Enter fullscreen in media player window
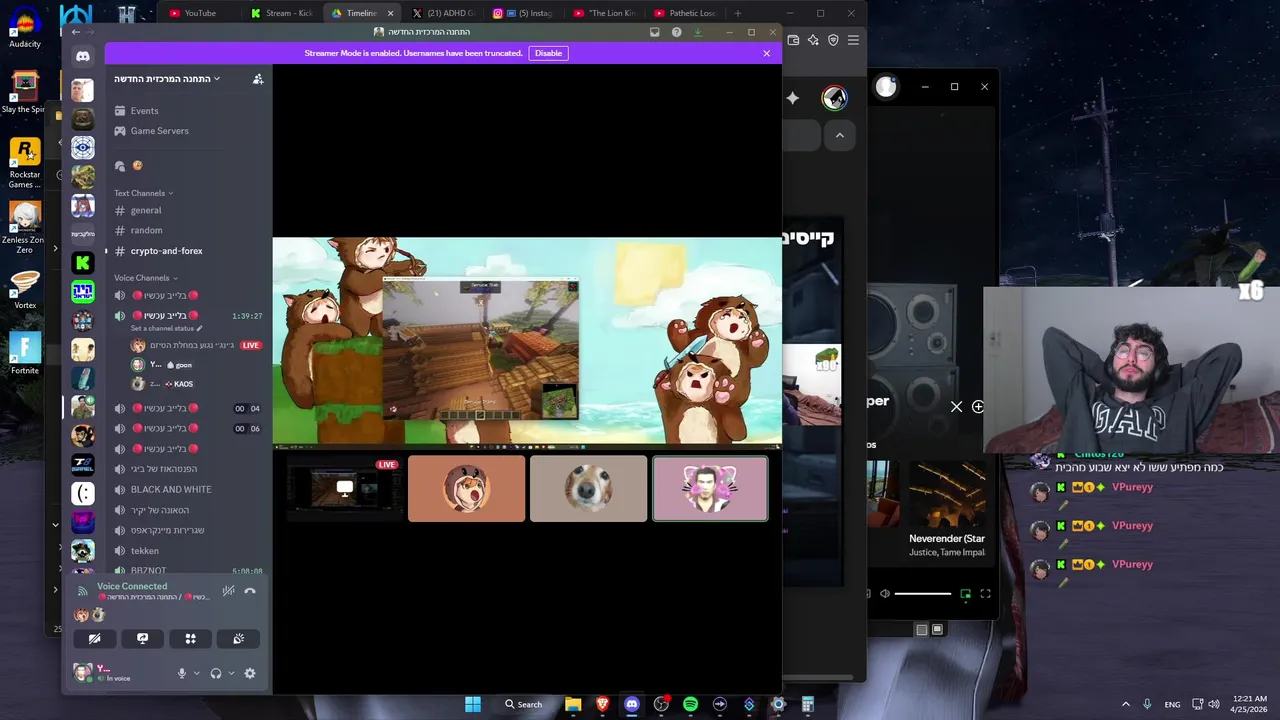Viewport: 1280px width, 720px height. [x=985, y=594]
